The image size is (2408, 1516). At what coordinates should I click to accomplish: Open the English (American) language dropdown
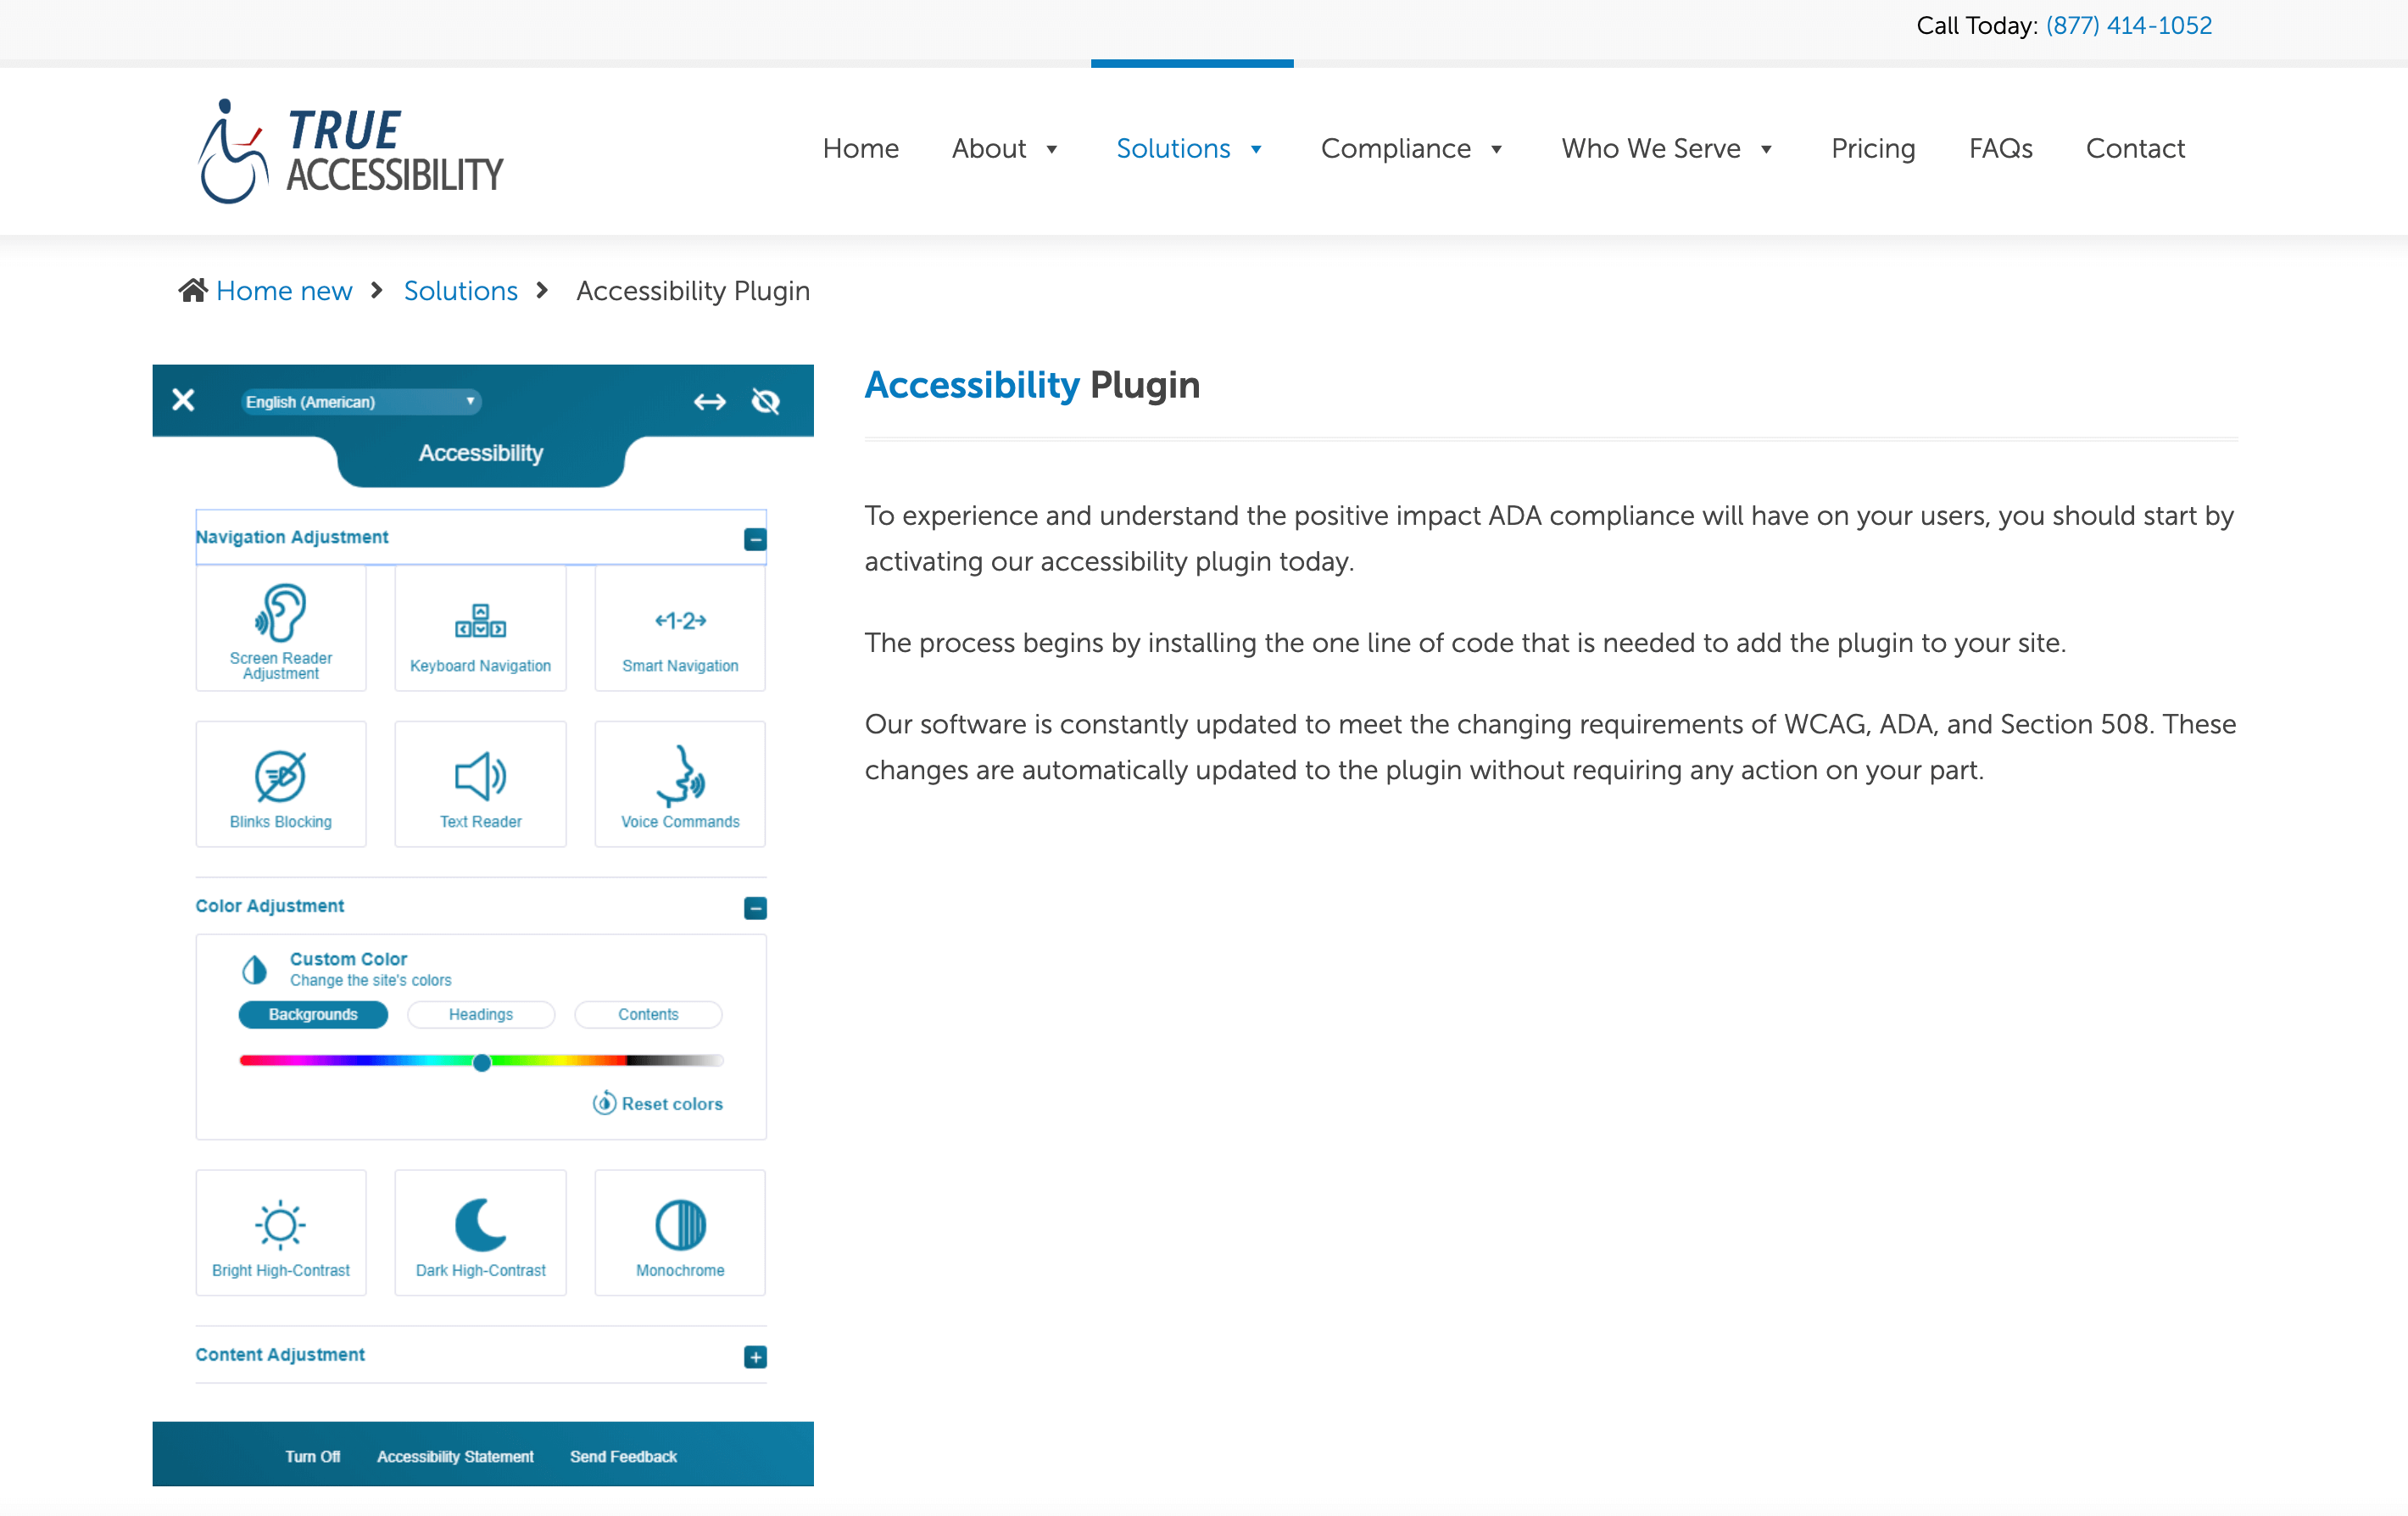click(360, 401)
